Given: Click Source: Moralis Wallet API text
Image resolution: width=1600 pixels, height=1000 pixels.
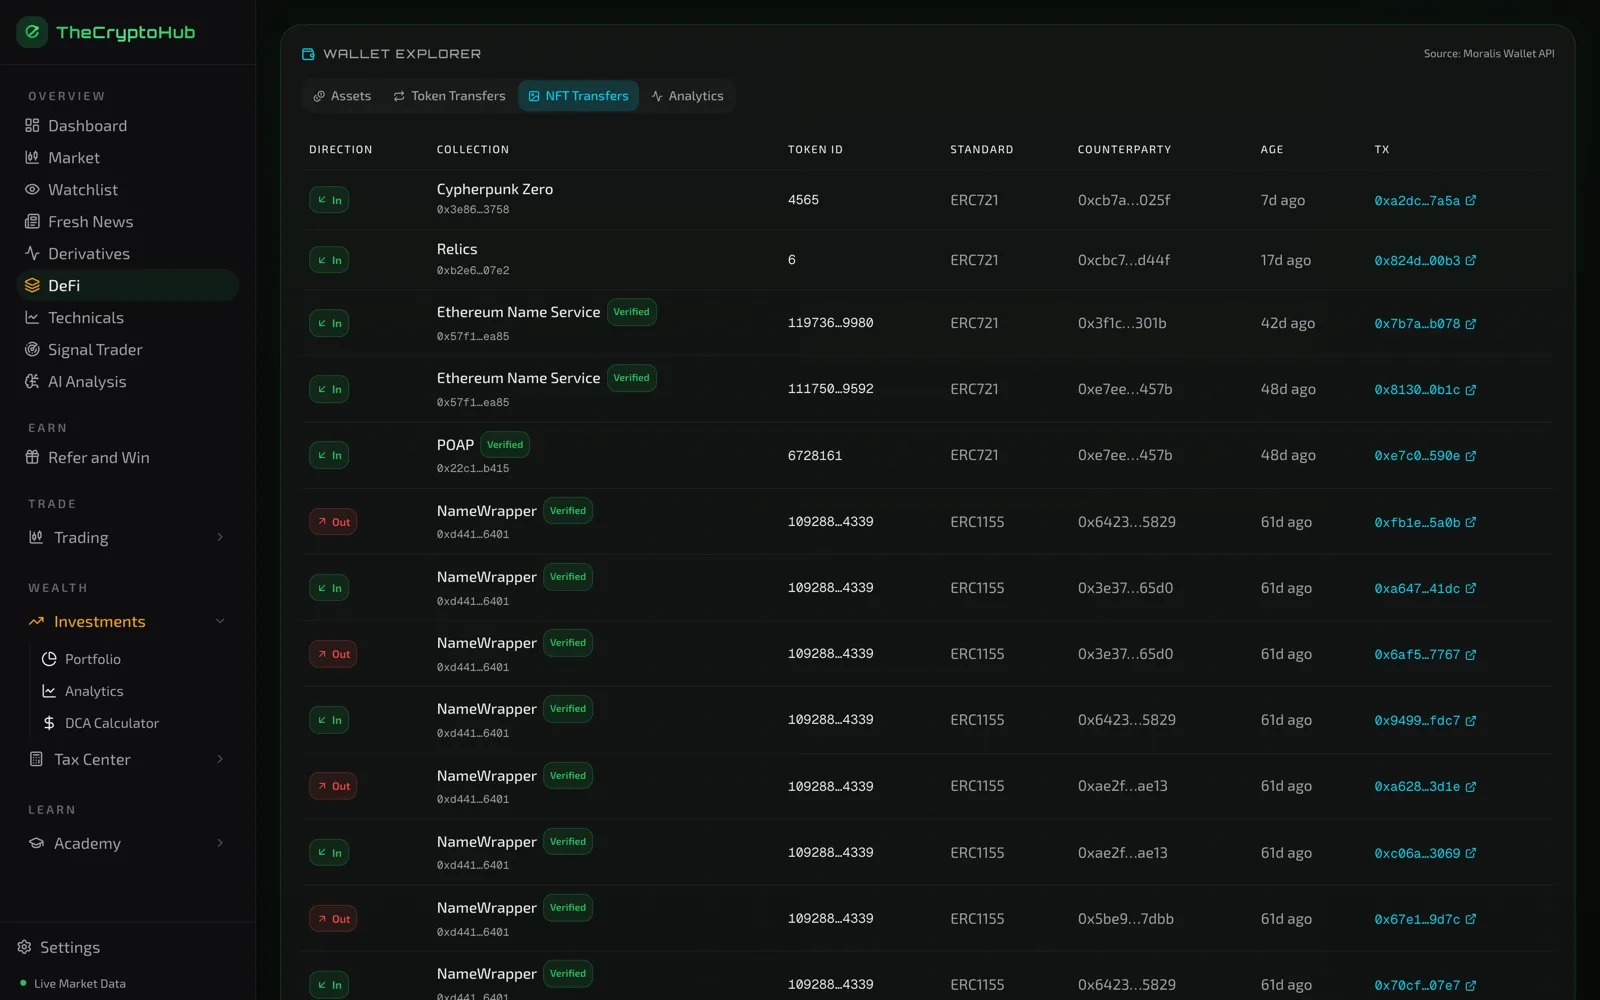Looking at the screenshot, I should pos(1489,54).
